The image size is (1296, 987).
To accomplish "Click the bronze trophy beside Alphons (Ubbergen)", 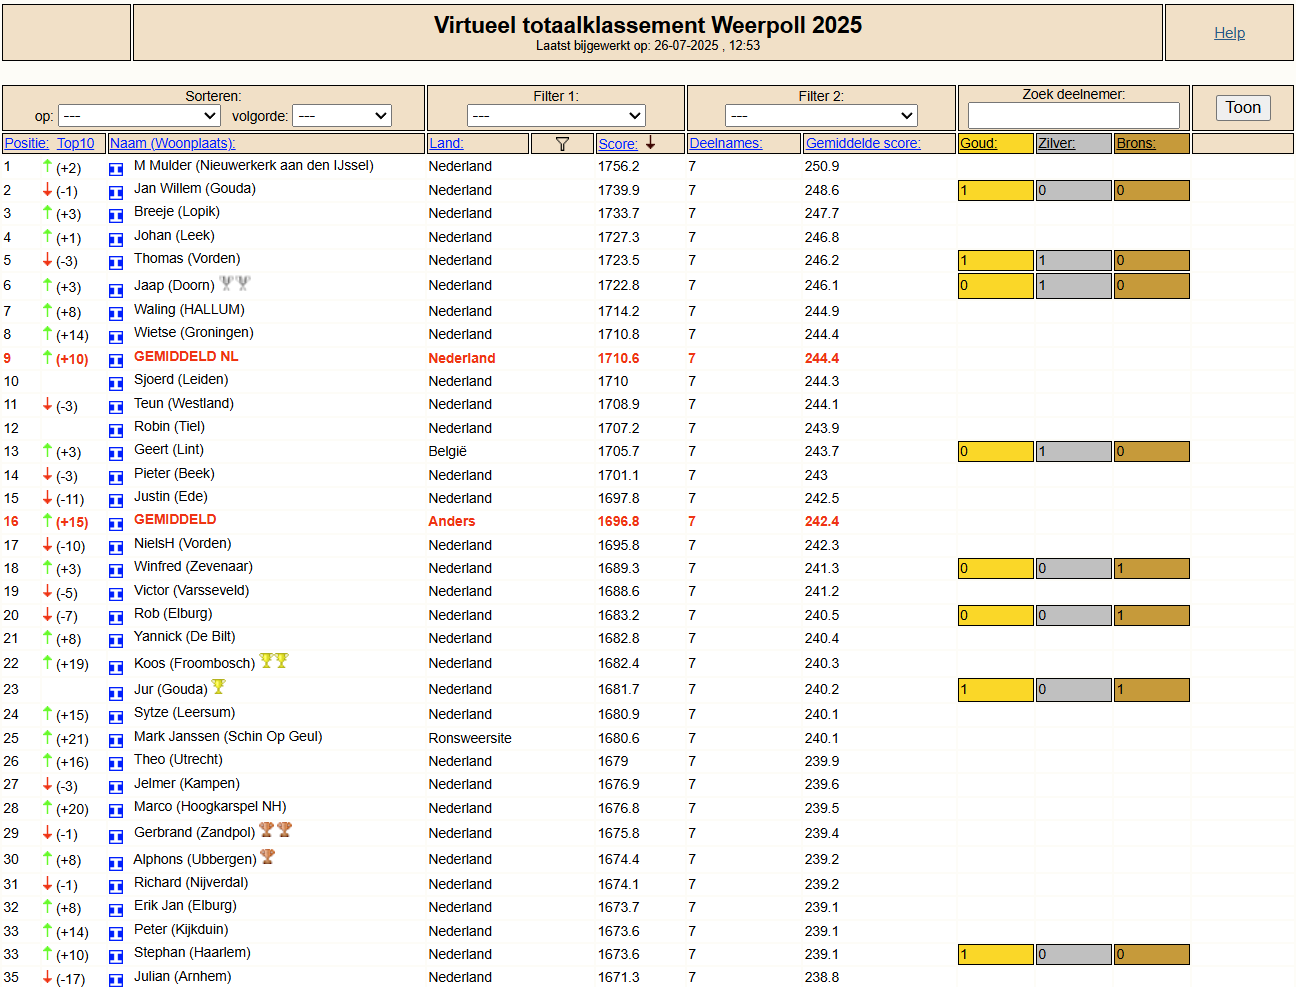I will 267,857.
